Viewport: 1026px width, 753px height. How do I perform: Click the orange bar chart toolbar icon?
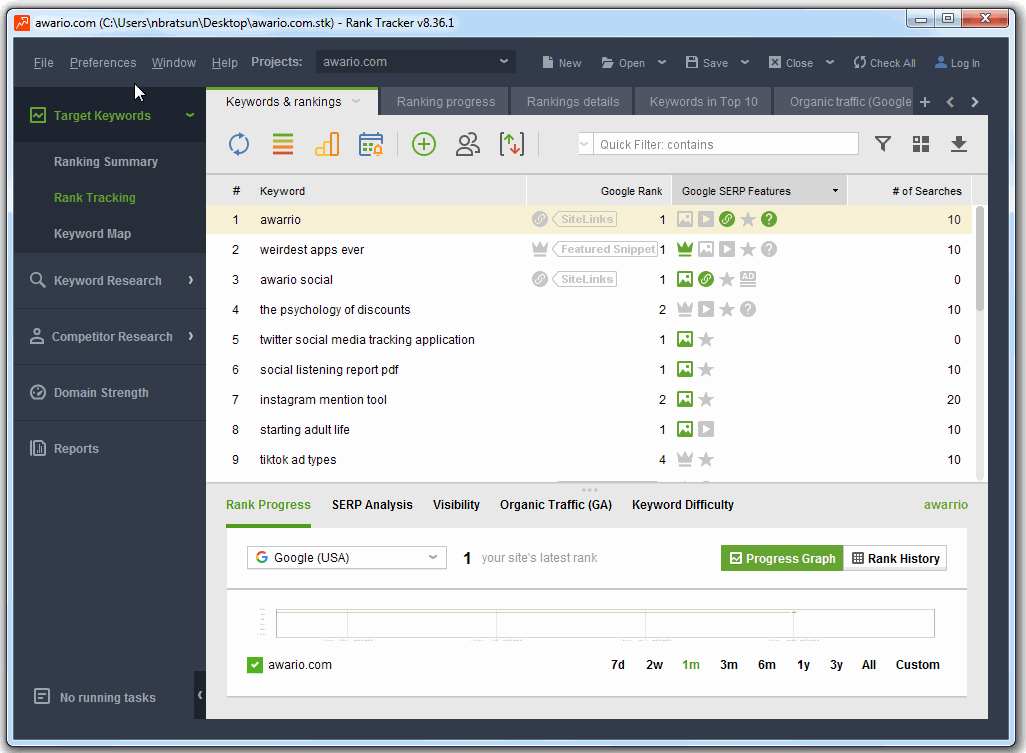coord(327,144)
